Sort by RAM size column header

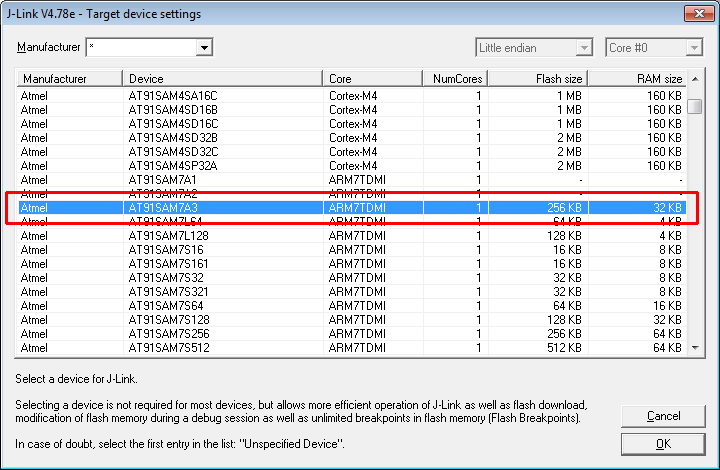pyautogui.click(x=638, y=78)
